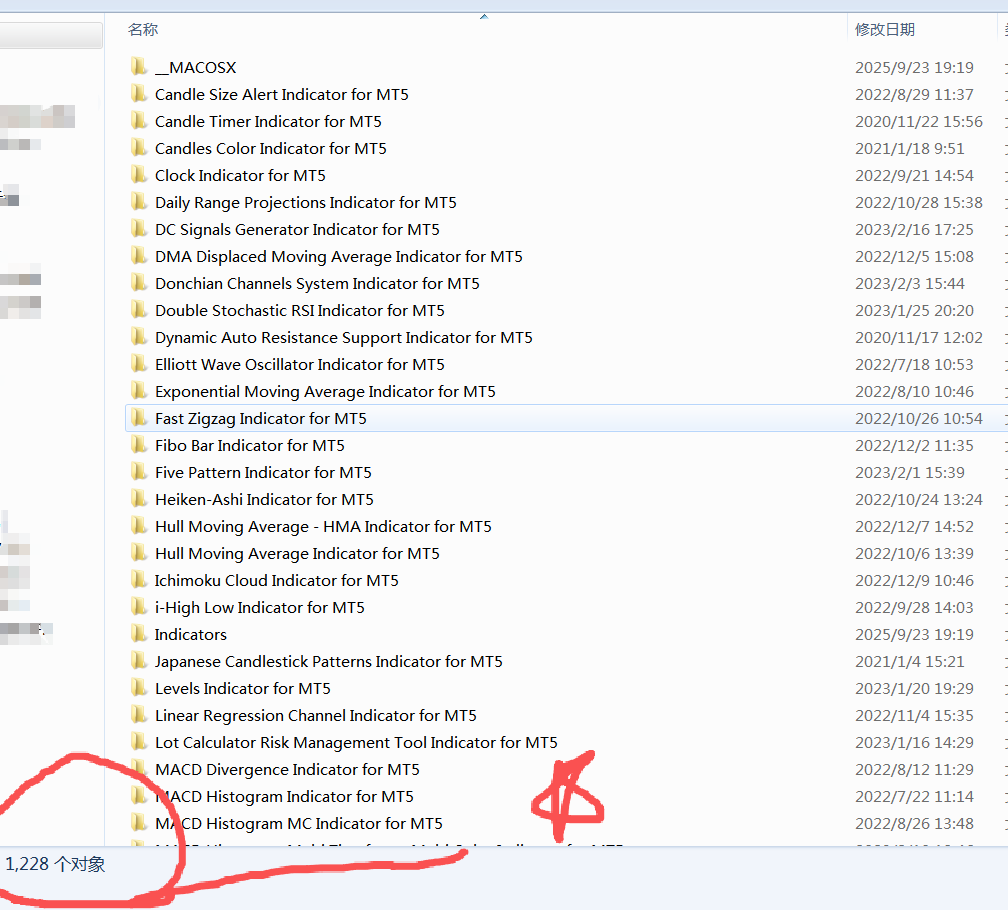The height and width of the screenshot is (910, 1008).
Task: Click the Levels Indicator for MT5 folder icon
Action: pos(139,688)
